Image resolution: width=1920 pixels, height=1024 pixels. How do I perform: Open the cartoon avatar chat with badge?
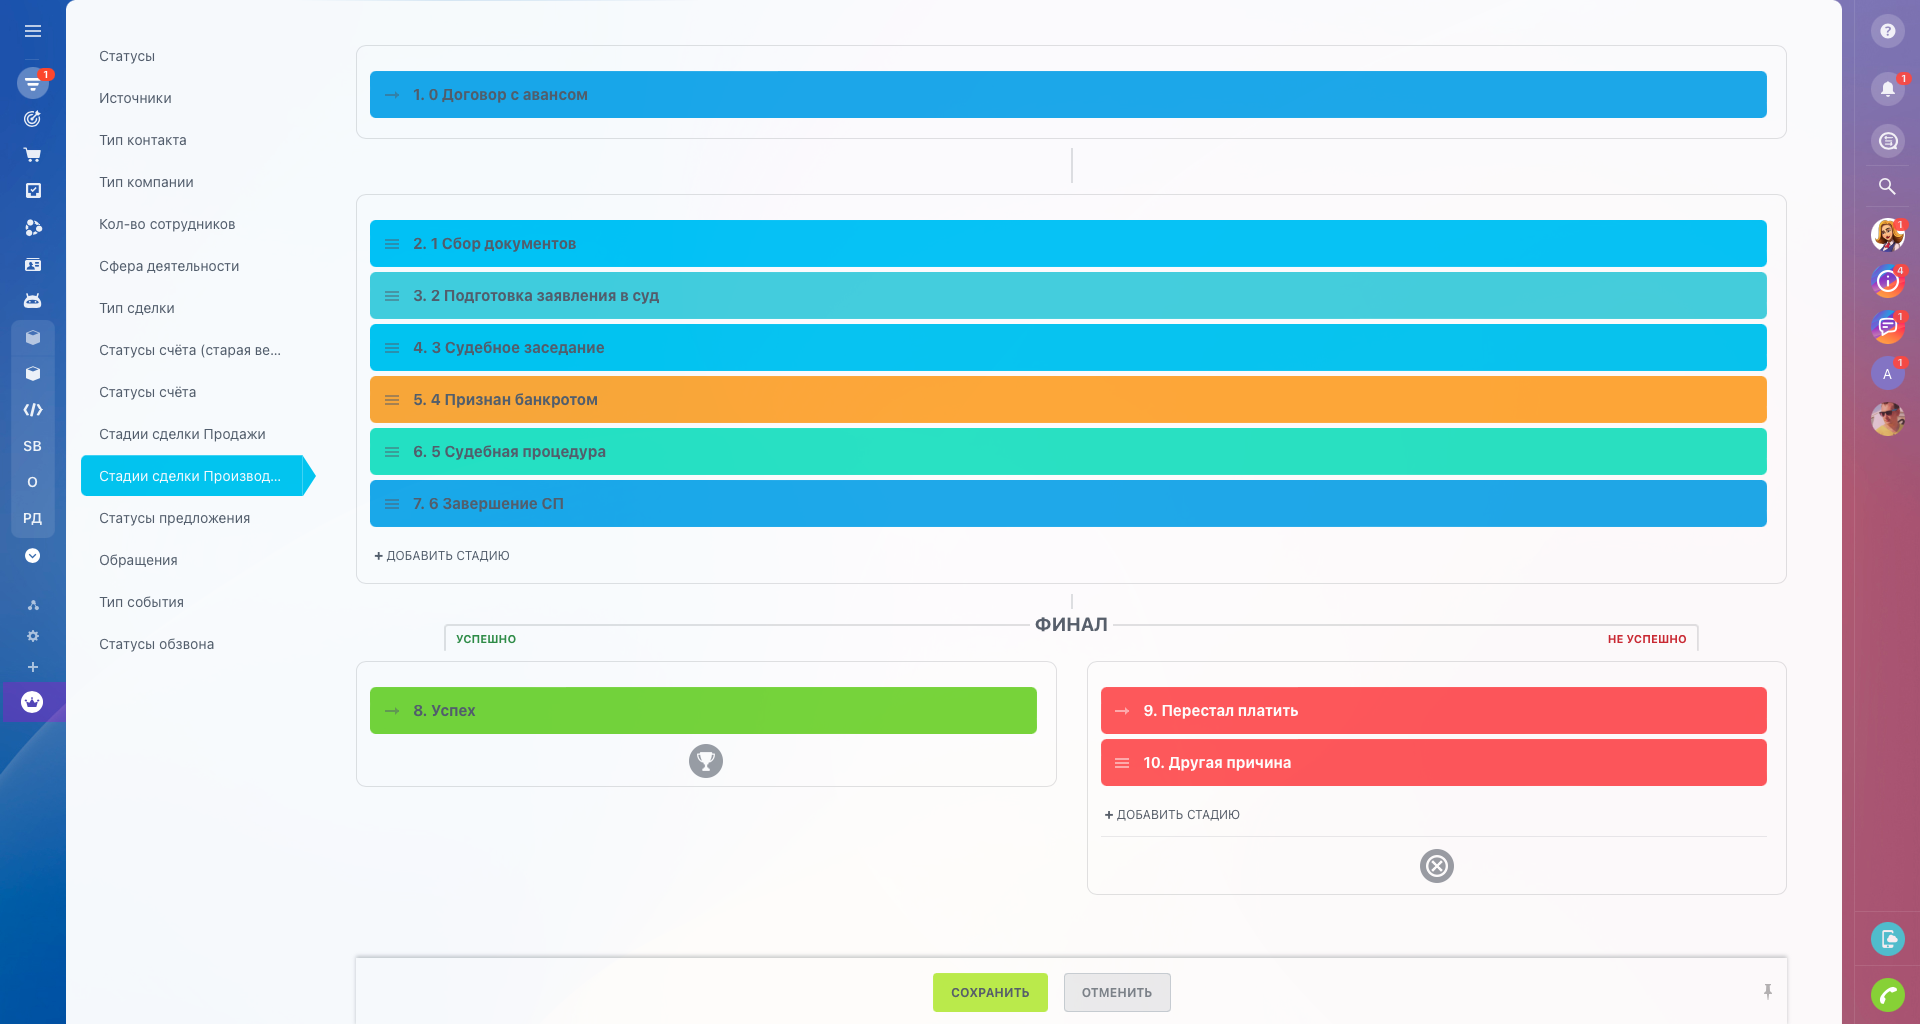click(x=1888, y=235)
